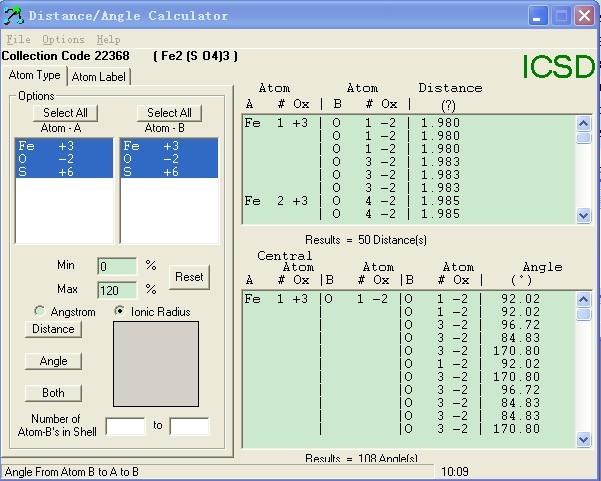601x481 pixels.
Task: Select Fe +3 in Atom - A list
Action: click(64, 146)
